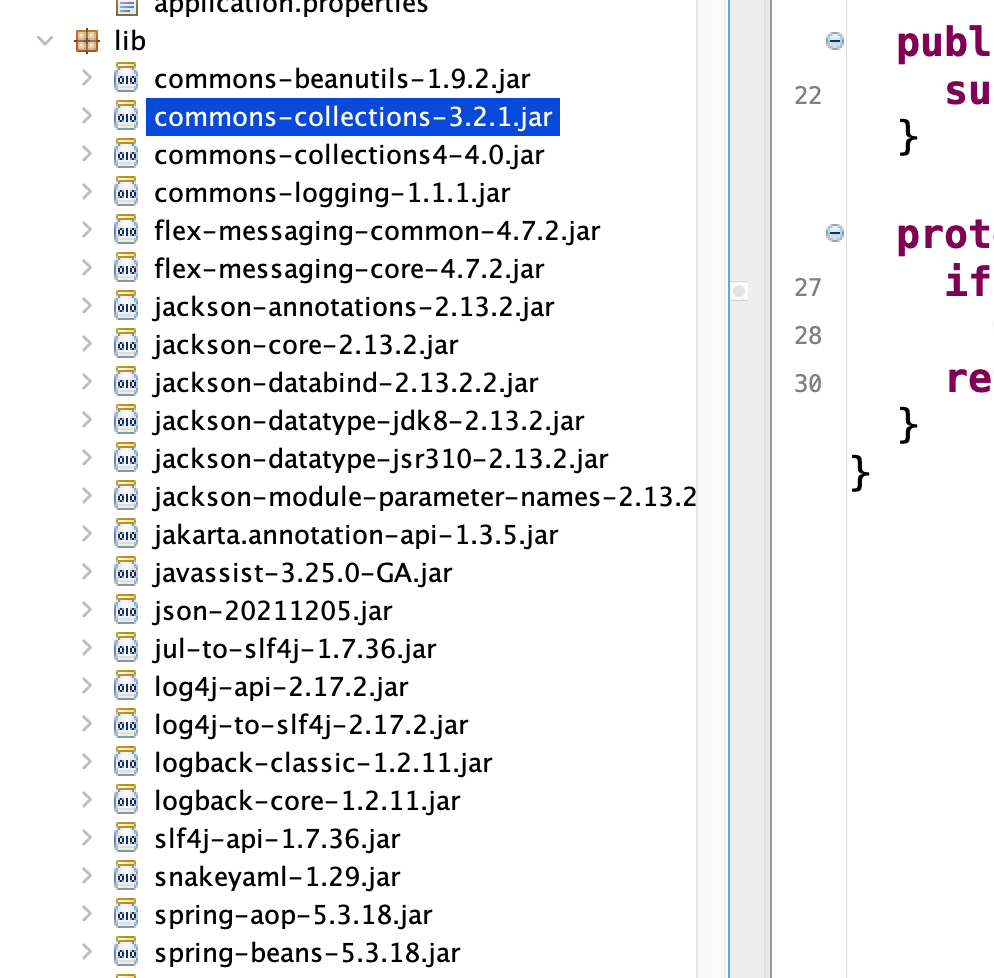Viewport: 994px width, 978px height.
Task: Click line number 30 in editor gutter
Action: tap(808, 384)
